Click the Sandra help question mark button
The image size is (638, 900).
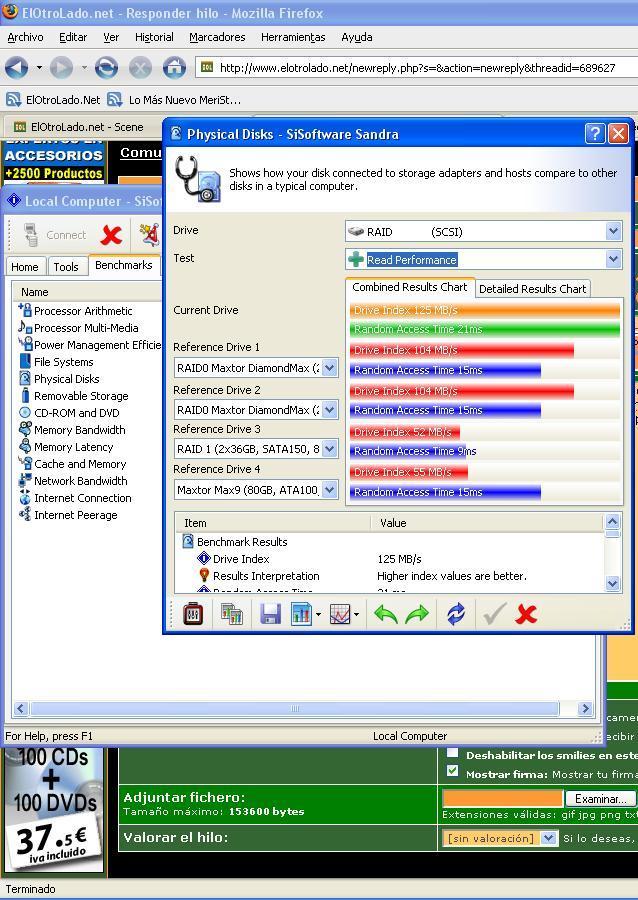[x=595, y=134]
